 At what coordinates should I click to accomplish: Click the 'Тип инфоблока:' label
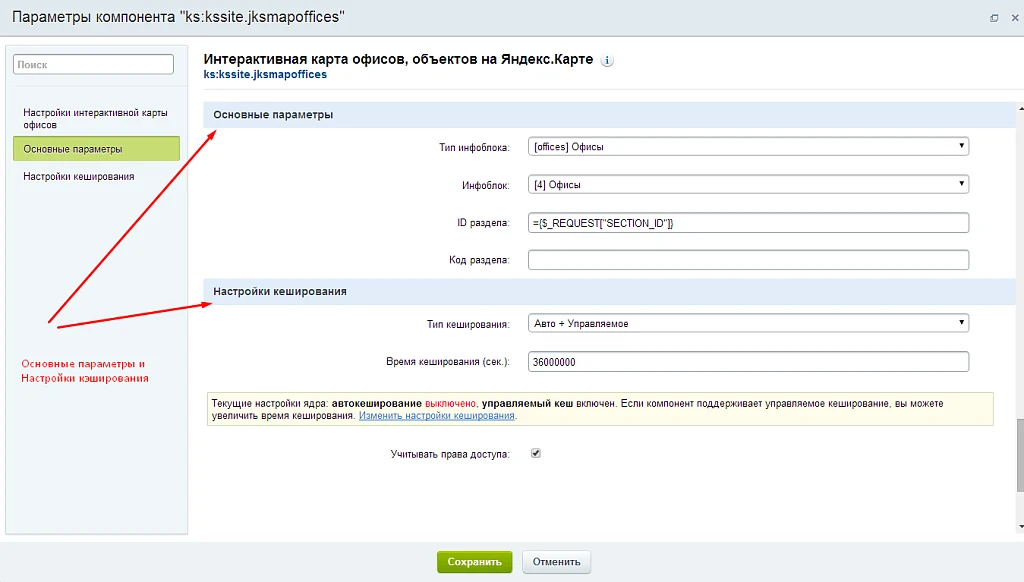tap(474, 148)
